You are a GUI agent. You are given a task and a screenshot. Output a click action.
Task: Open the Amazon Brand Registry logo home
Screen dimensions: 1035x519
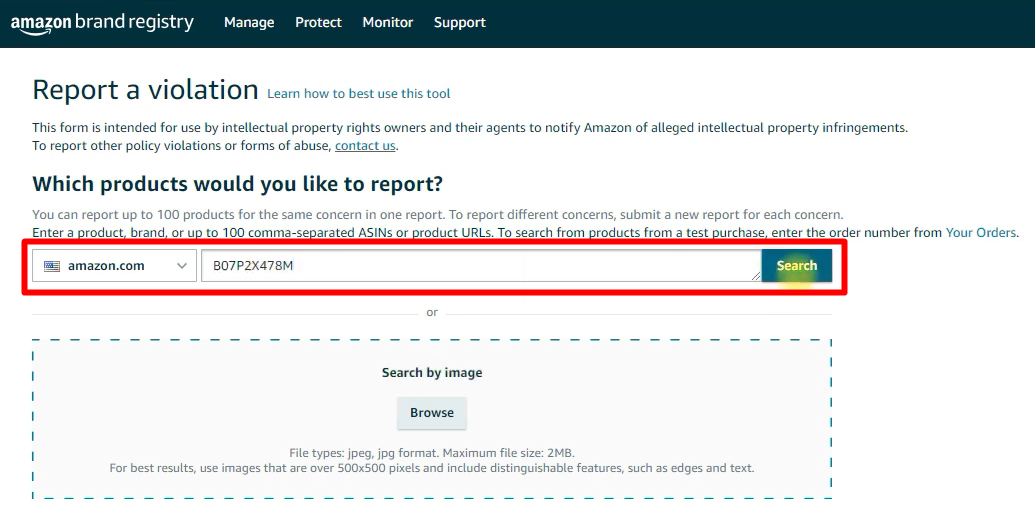click(x=102, y=23)
